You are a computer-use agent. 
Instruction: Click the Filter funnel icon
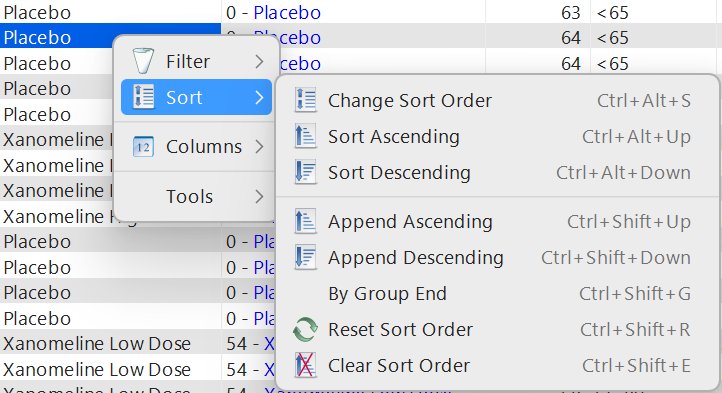click(143, 61)
